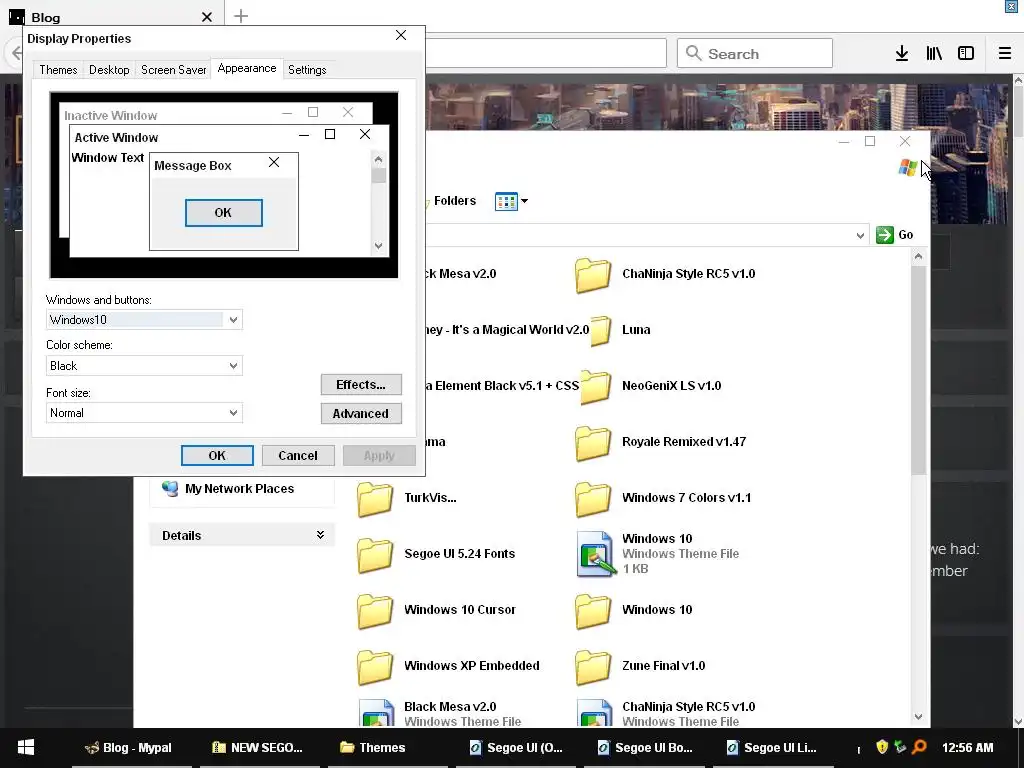Switch to Themes taskbar button
Image resolution: width=1024 pixels, height=768 pixels.
click(x=387, y=748)
